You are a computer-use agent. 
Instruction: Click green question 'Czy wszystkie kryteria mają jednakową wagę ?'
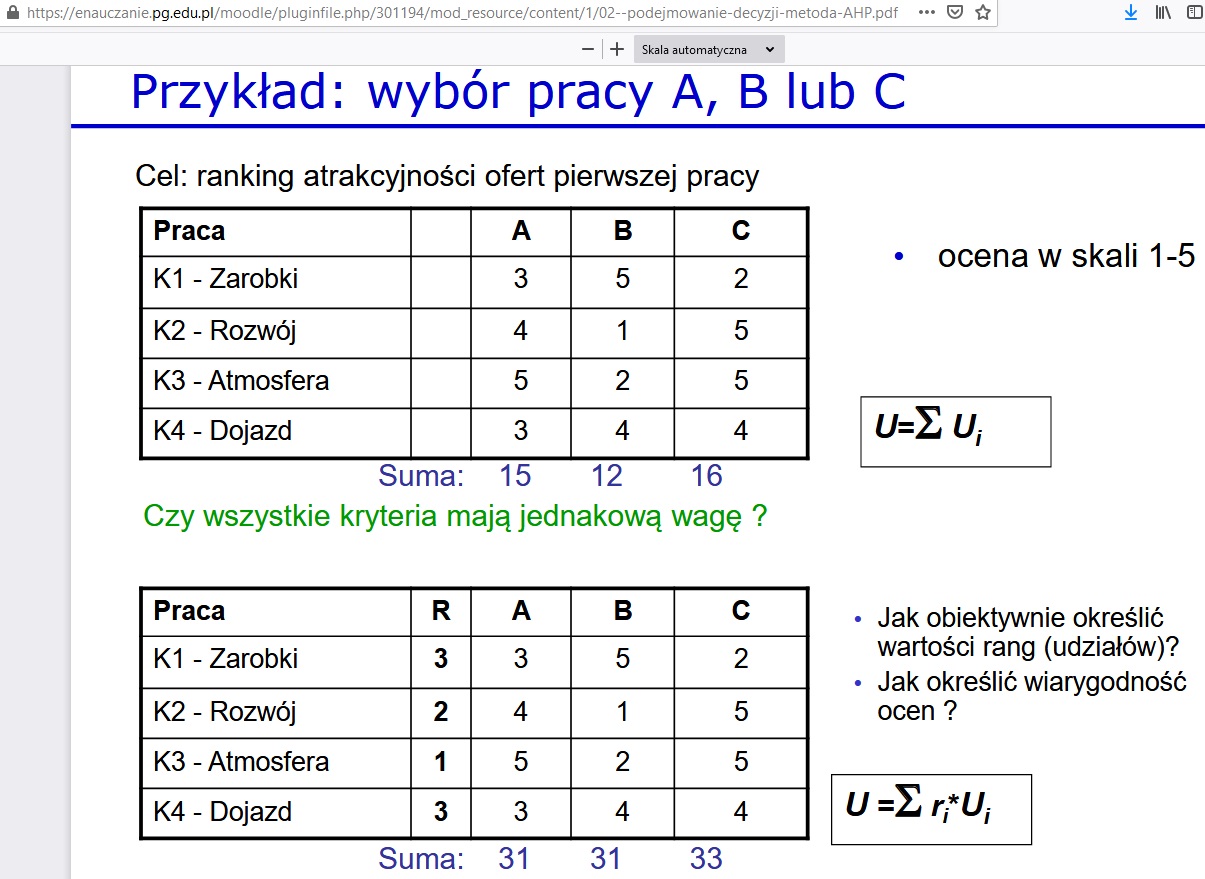pos(455,517)
